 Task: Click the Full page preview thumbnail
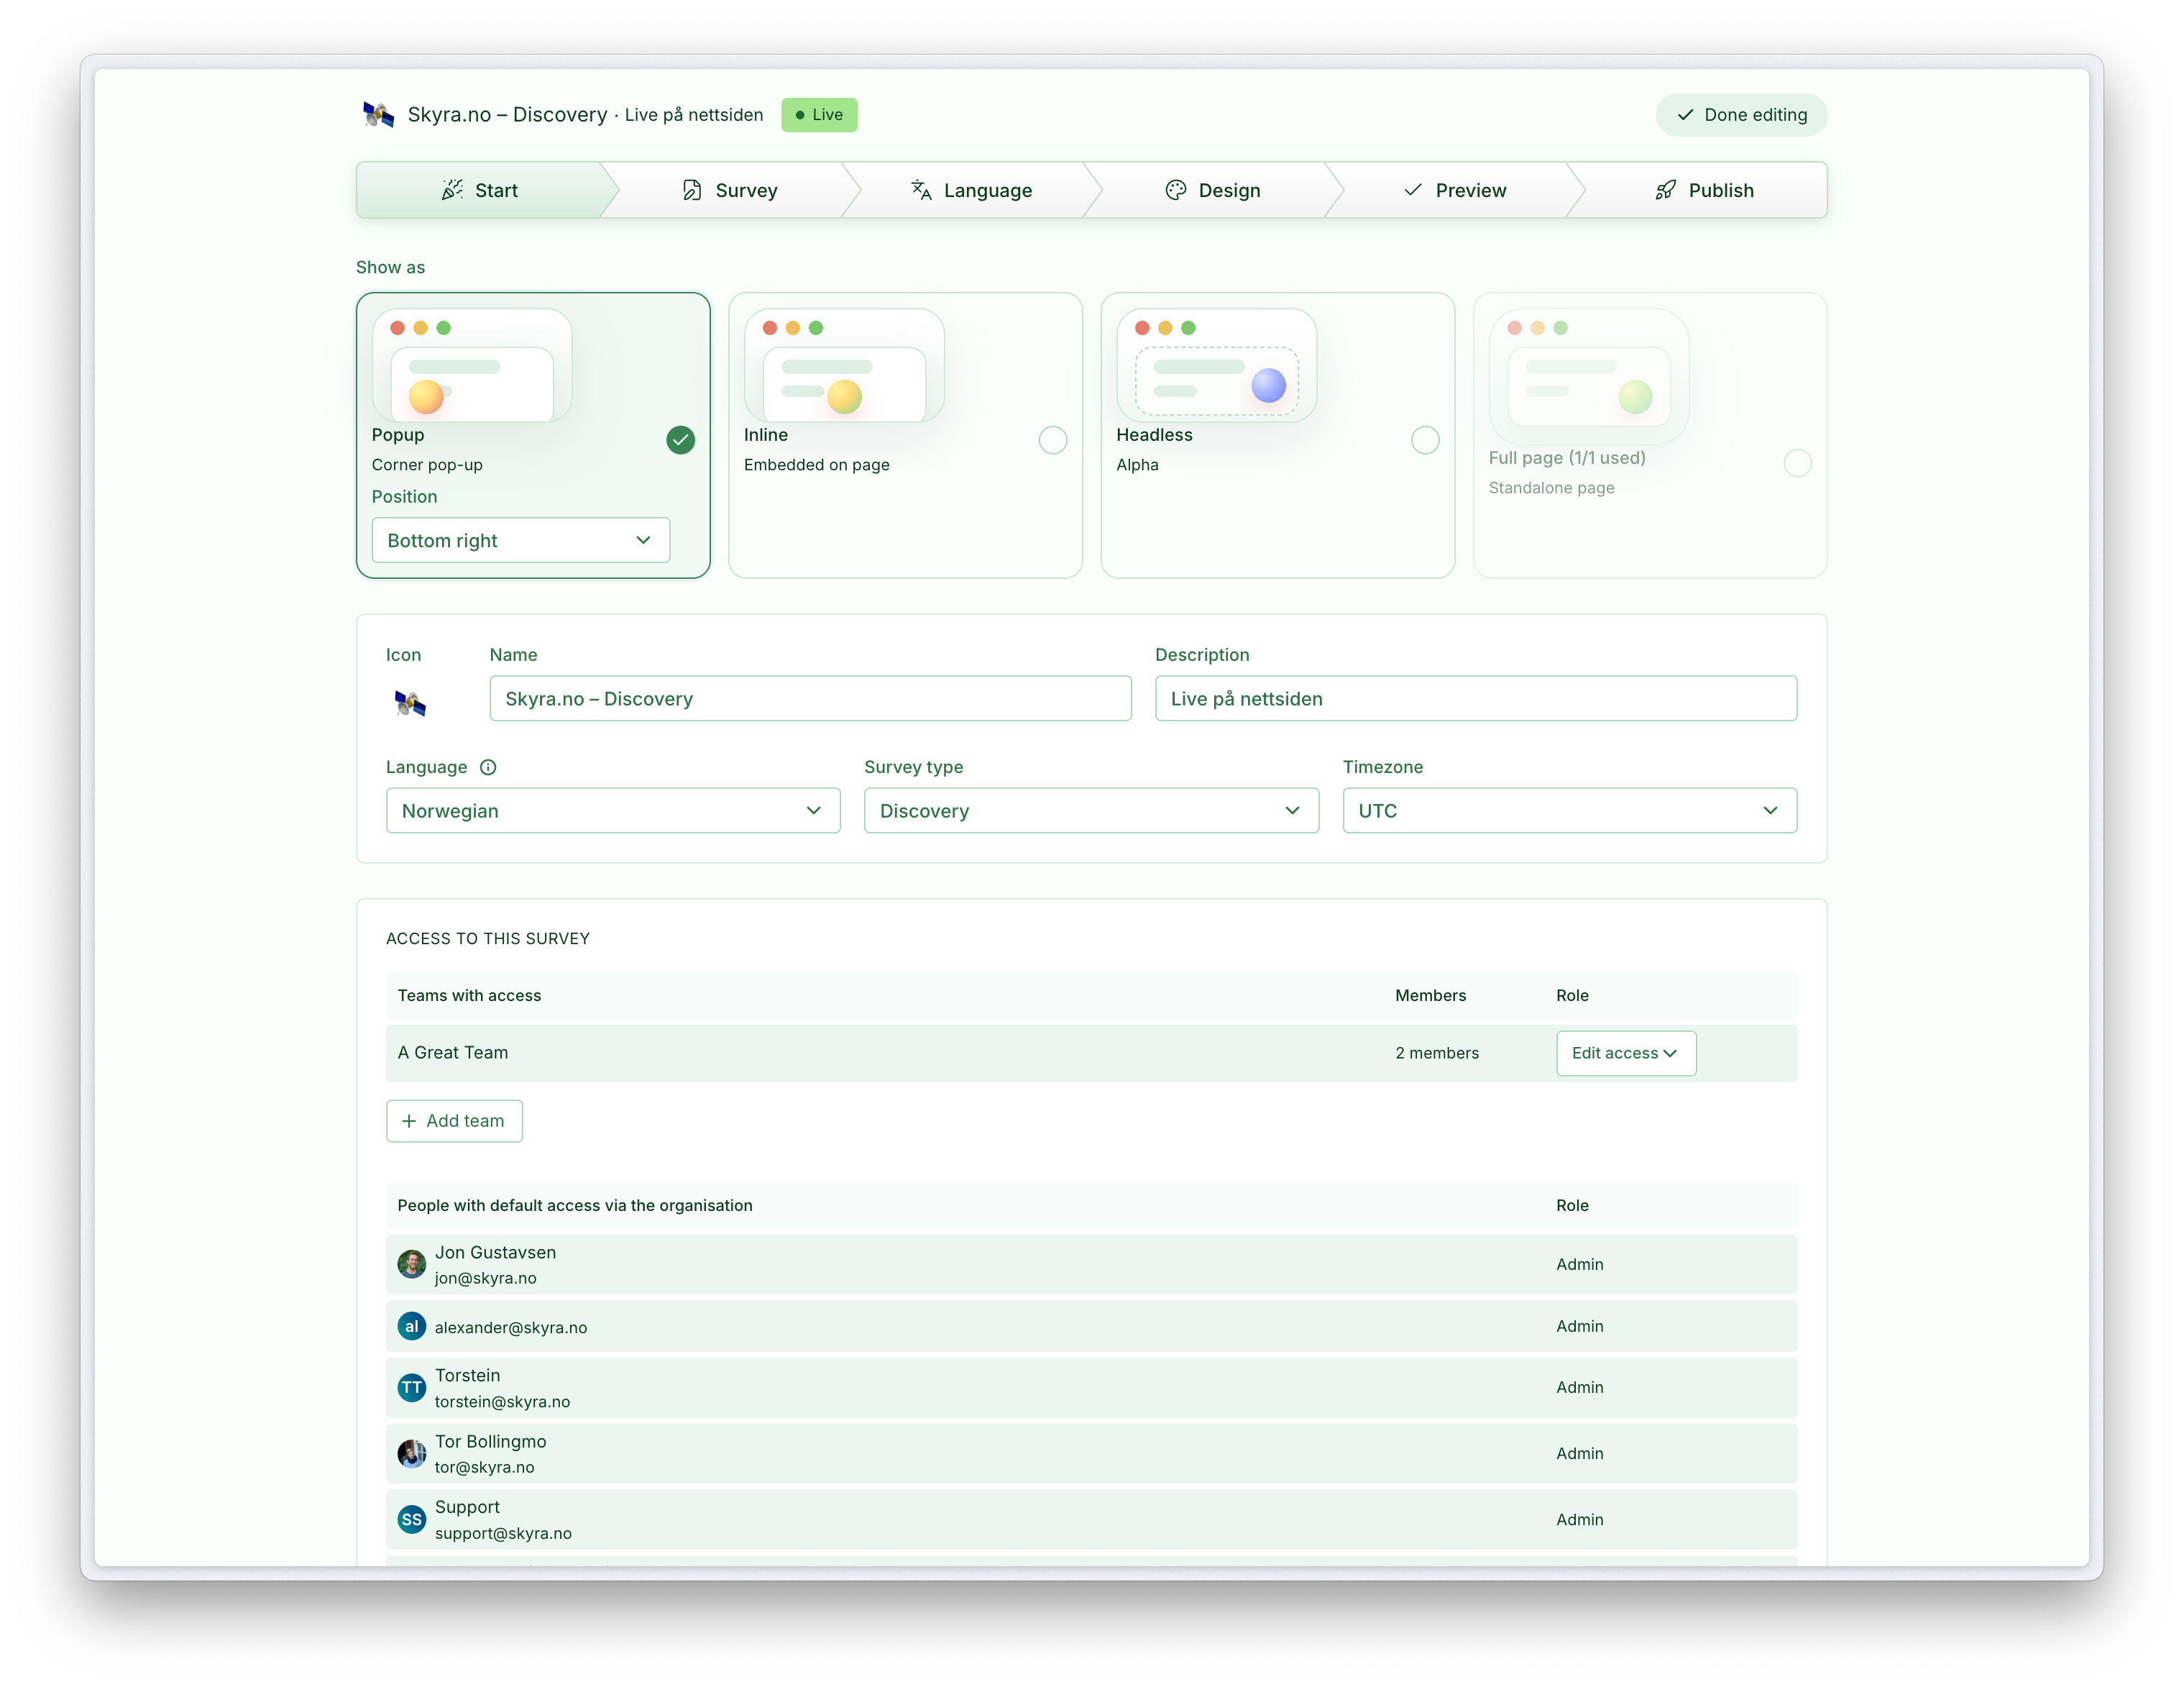[1588, 376]
